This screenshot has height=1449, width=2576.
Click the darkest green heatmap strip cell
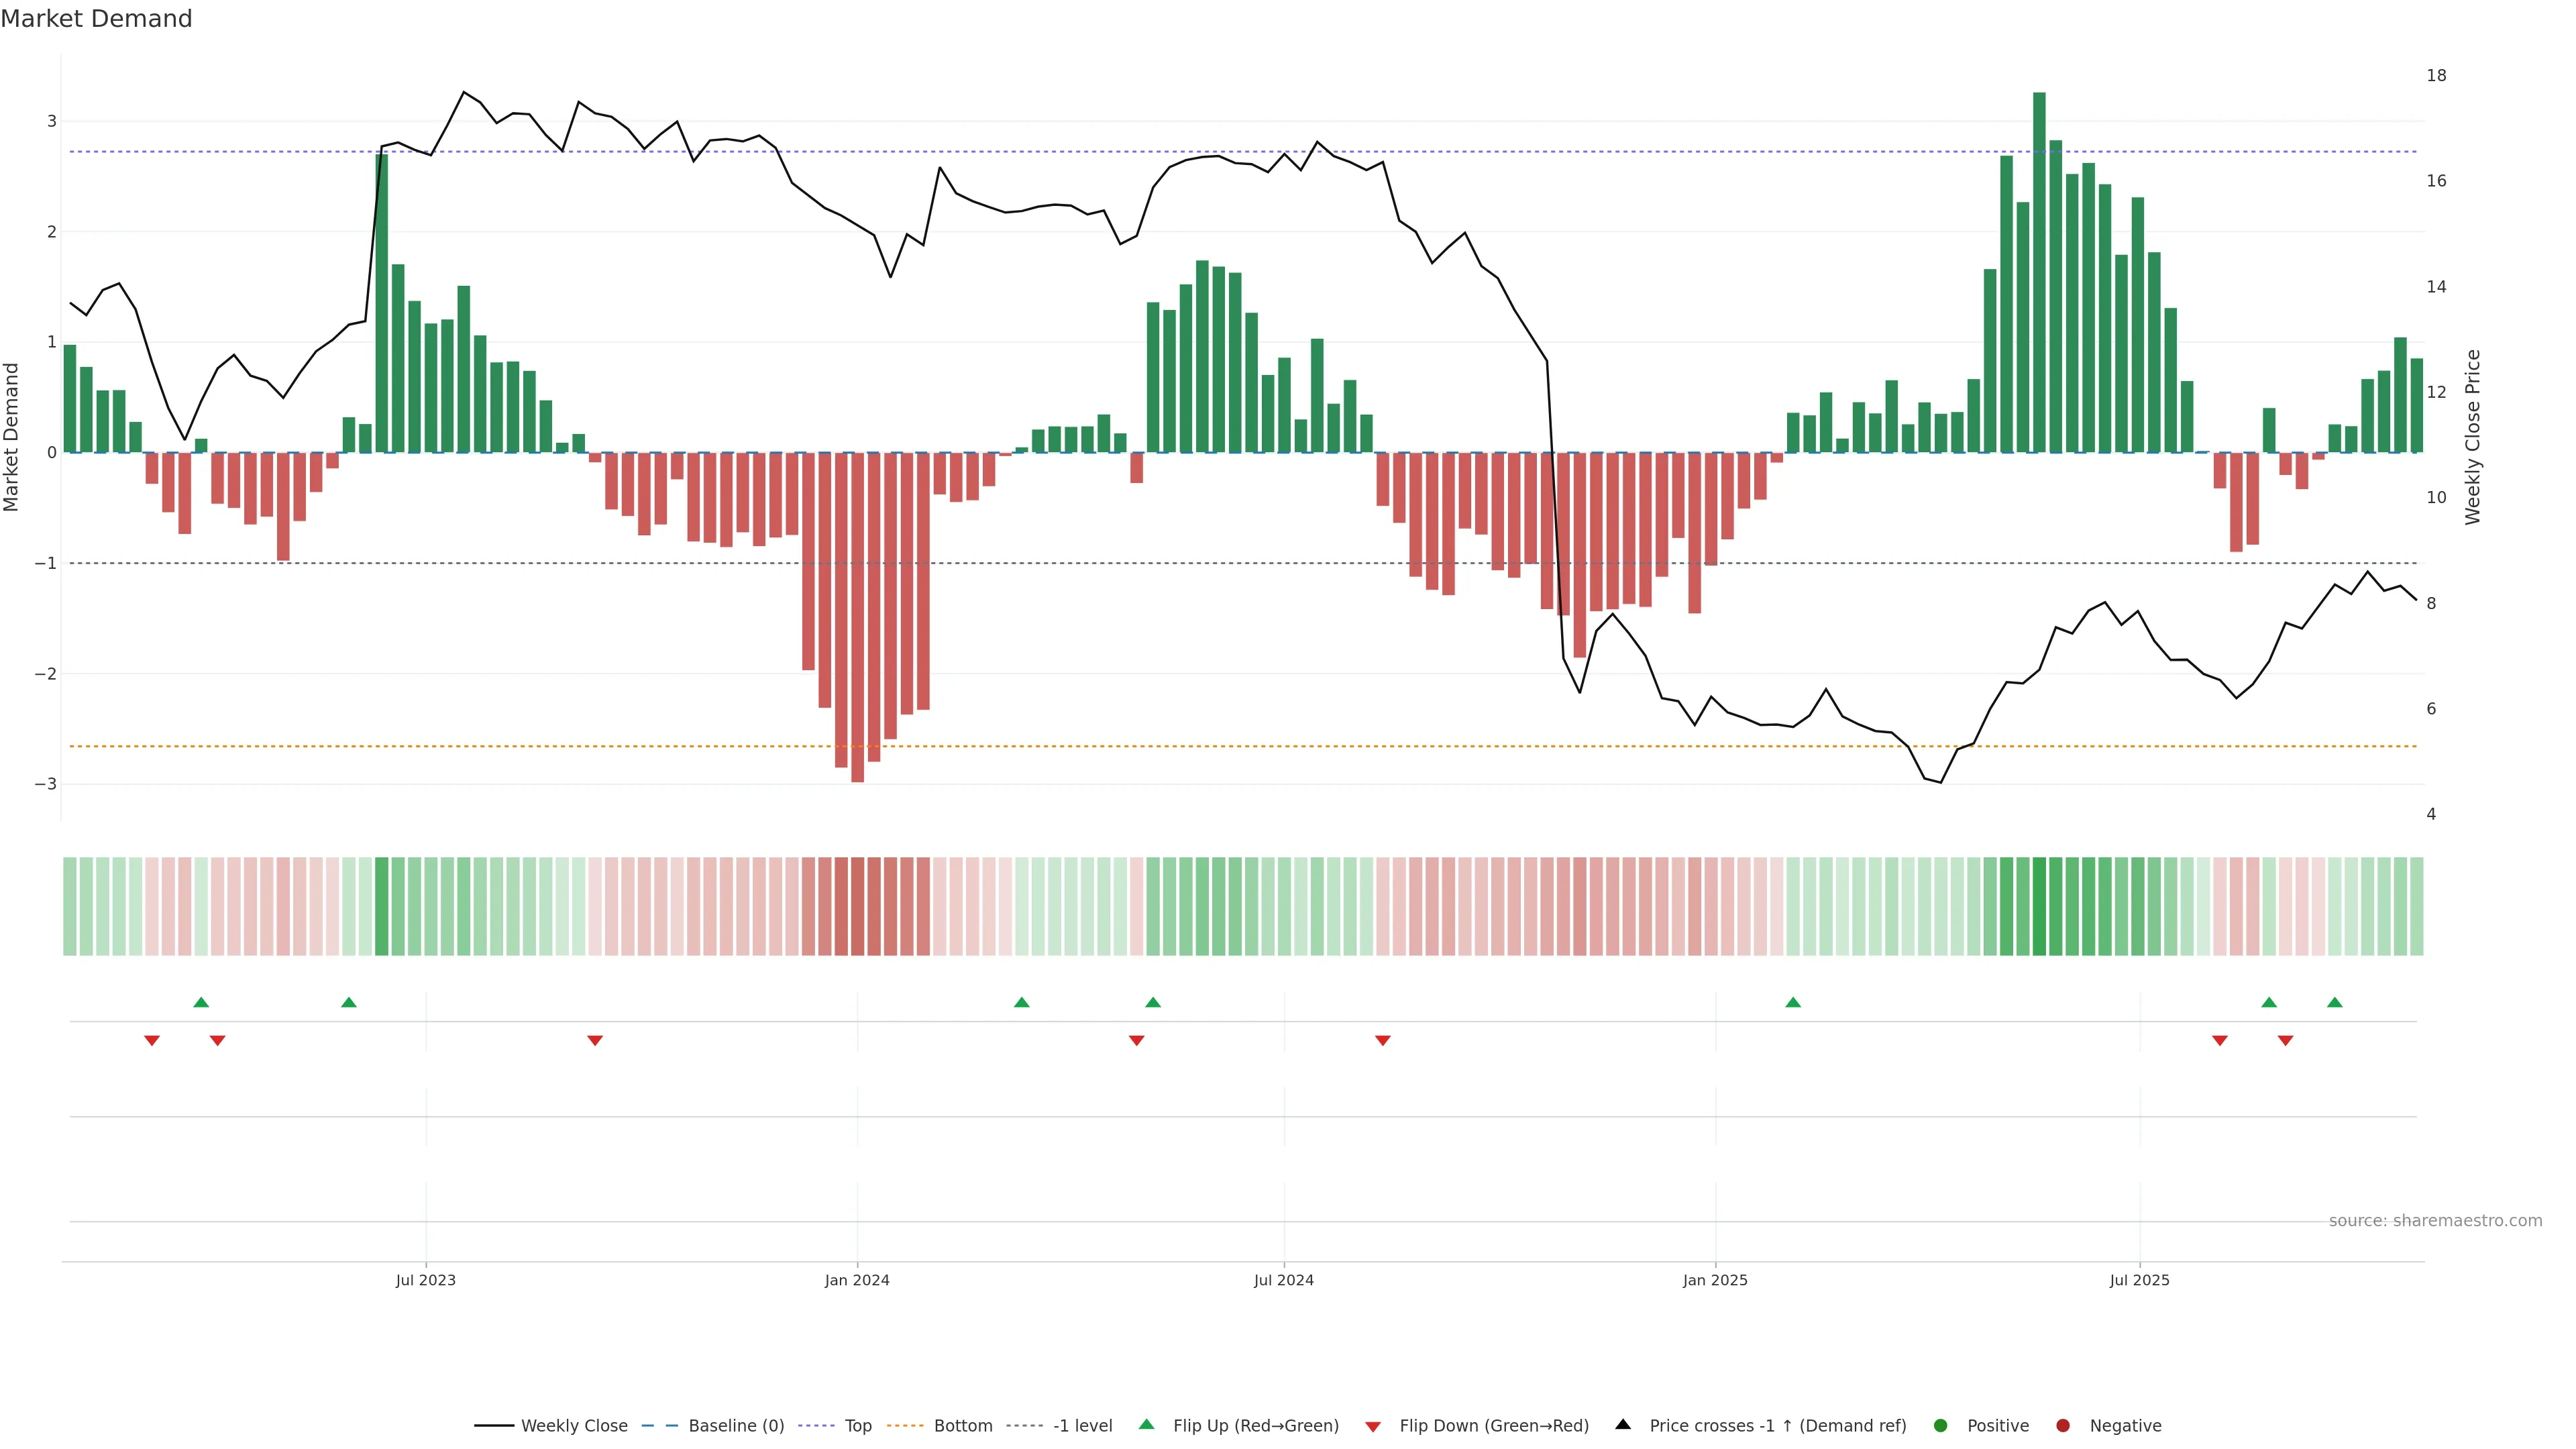2039,906
